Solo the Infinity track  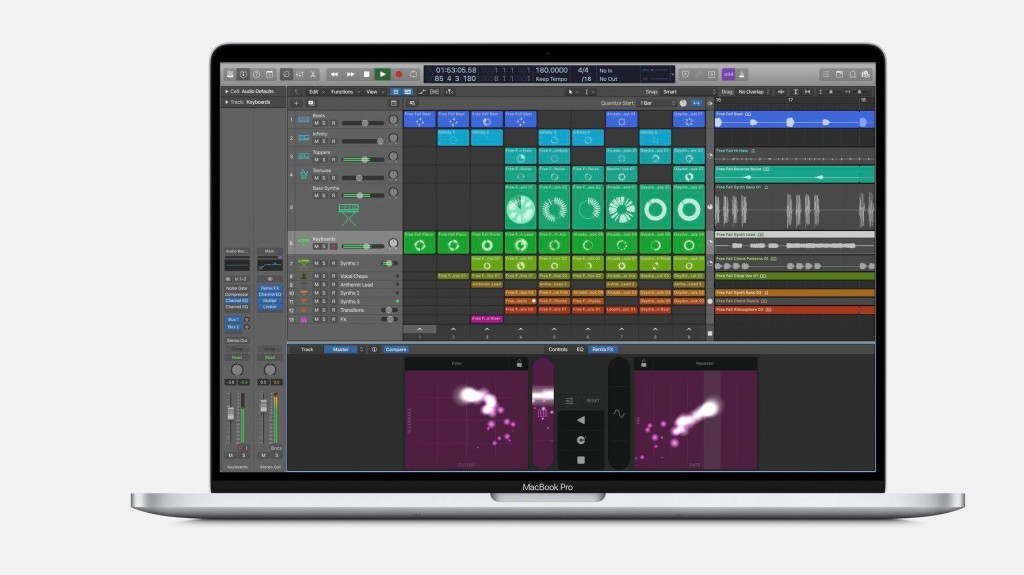(x=325, y=141)
